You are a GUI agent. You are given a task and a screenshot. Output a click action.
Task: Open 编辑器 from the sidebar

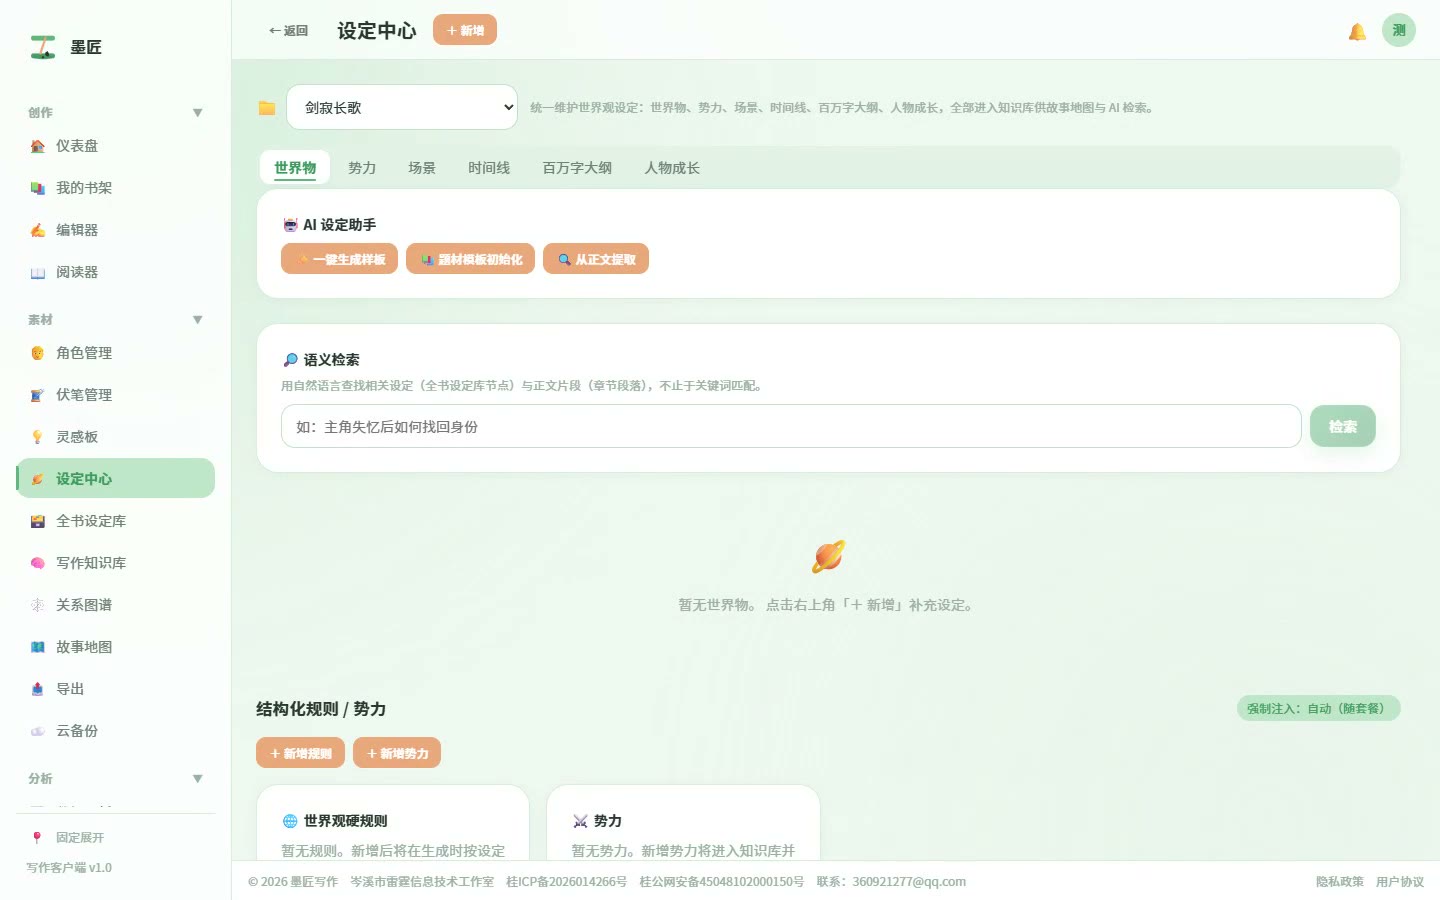(115, 230)
